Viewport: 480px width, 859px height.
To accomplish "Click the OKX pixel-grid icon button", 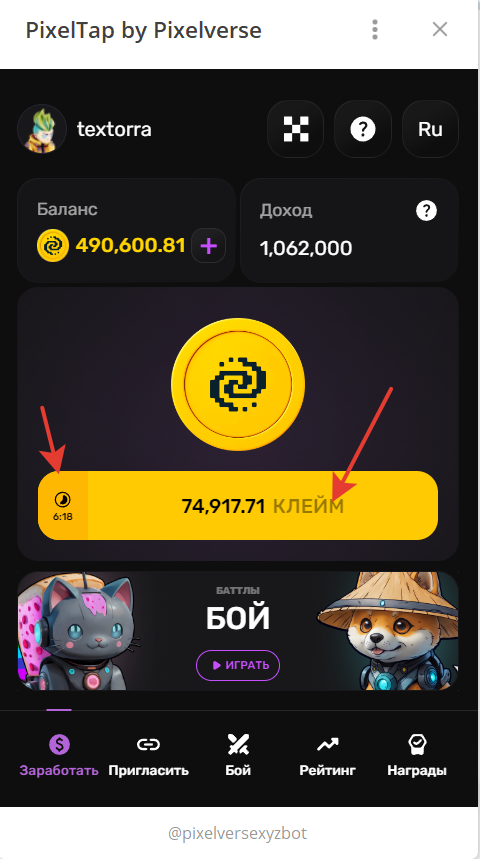I will click(295, 129).
